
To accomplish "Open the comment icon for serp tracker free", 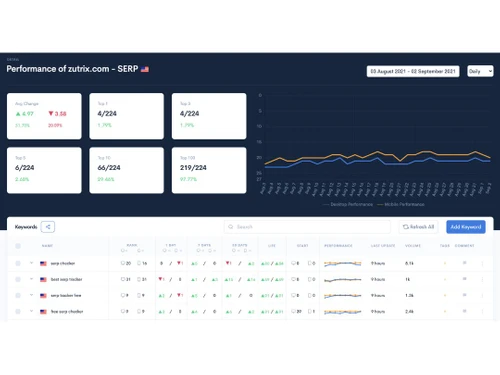I will [464, 295].
